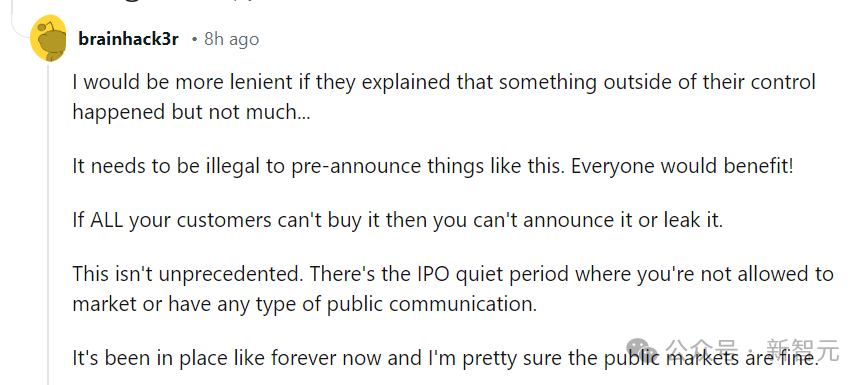Viewport: 867px width, 385px height.
Task: Open the brainhack3r username profile link
Action: [128, 39]
